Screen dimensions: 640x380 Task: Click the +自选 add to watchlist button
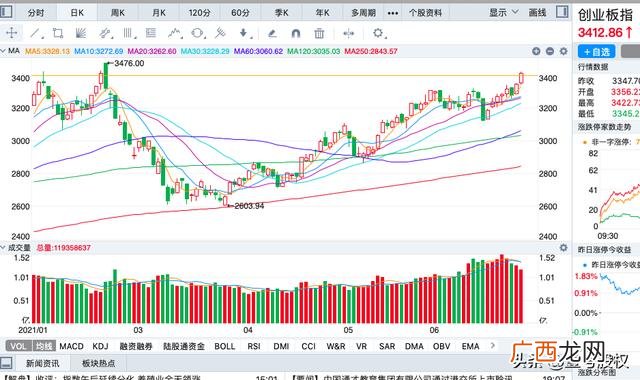597,52
